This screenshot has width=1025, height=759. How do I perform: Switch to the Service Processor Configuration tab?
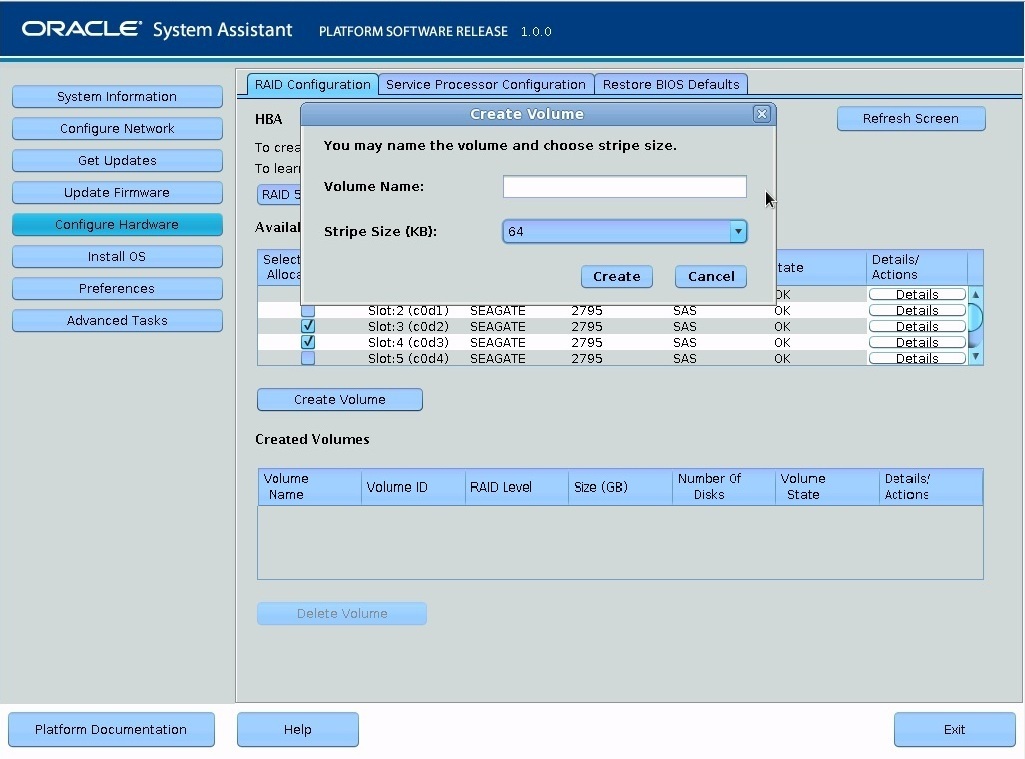click(486, 84)
